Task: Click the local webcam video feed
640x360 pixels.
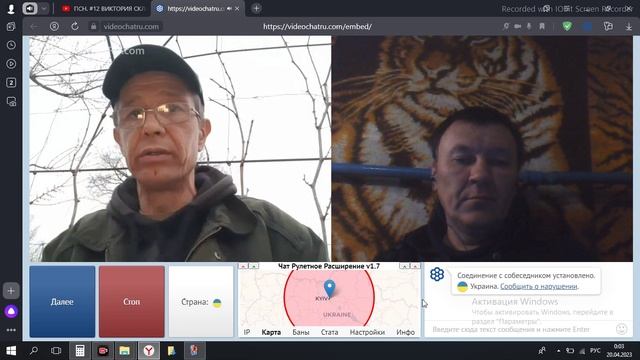Action: (x=180, y=149)
